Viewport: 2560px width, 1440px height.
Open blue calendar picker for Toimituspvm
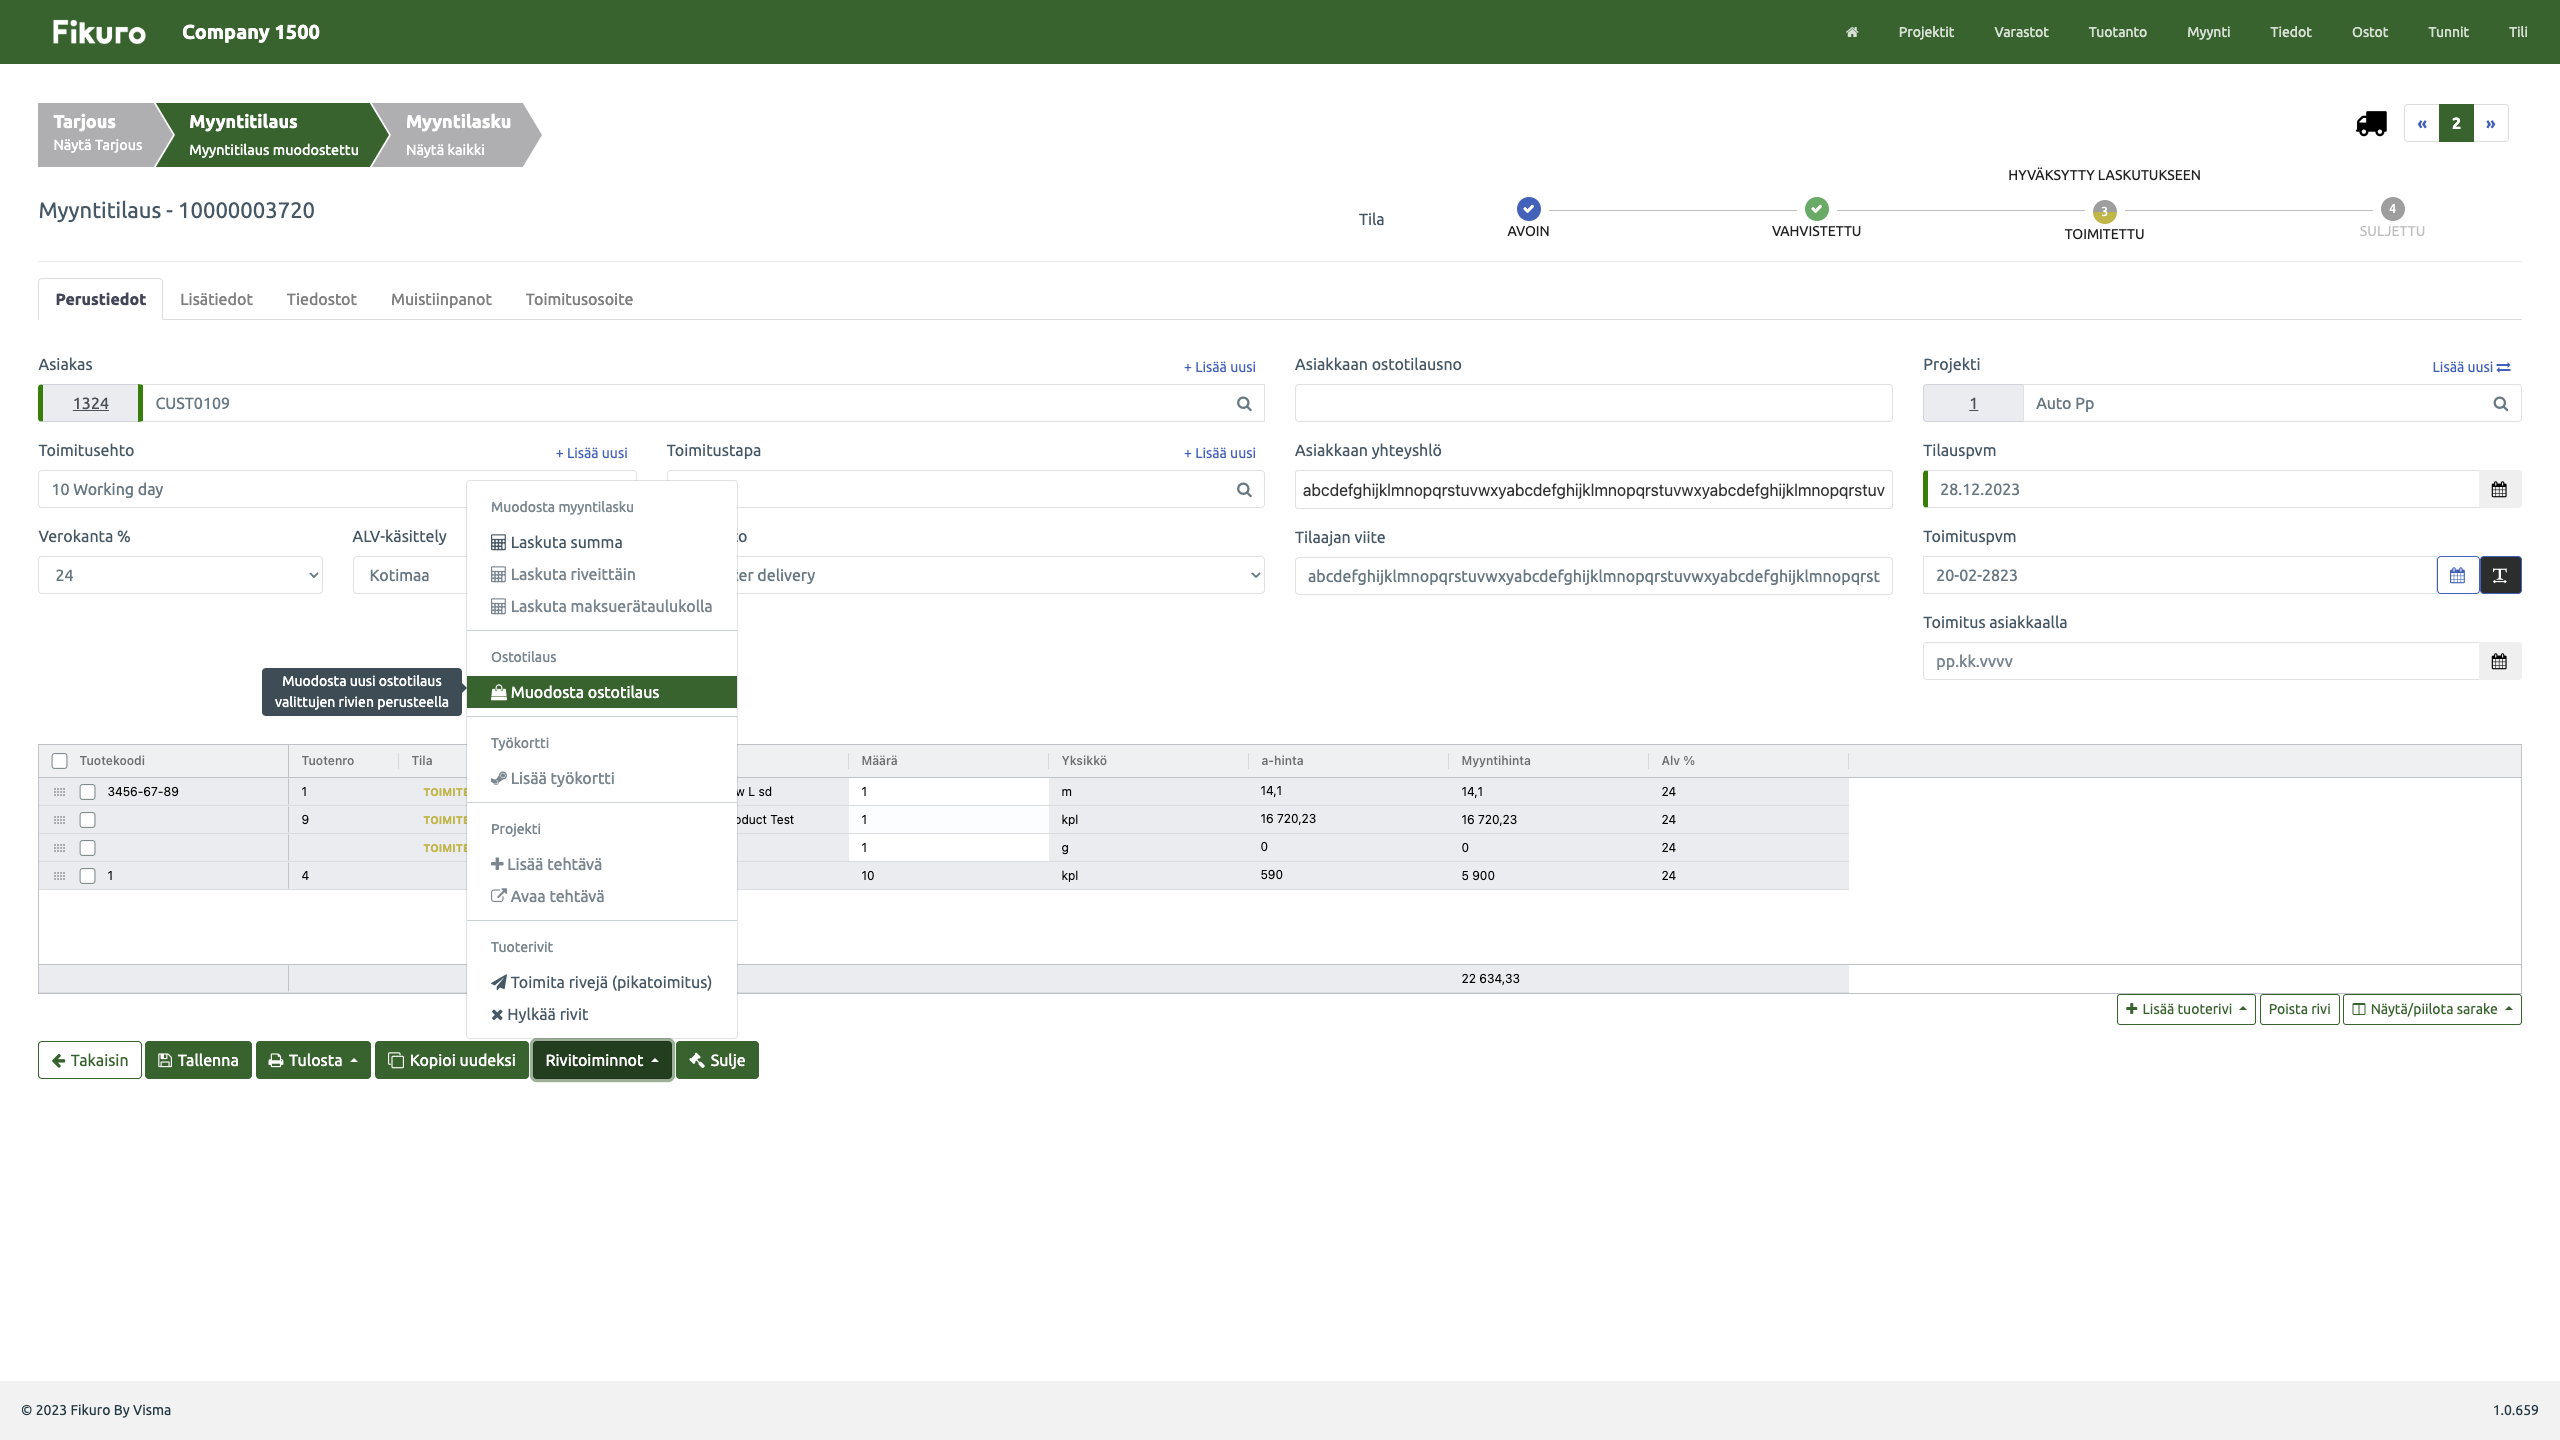click(x=2457, y=575)
